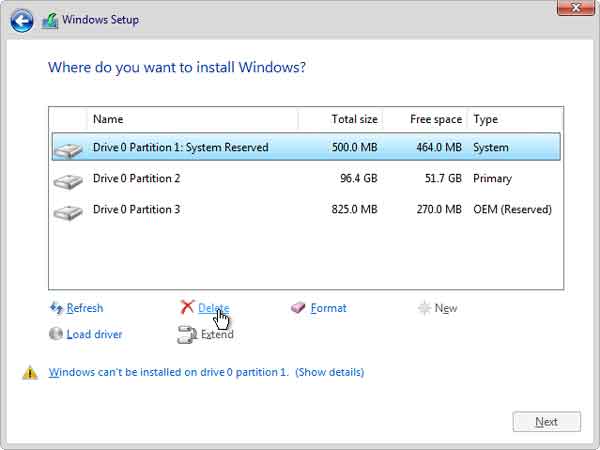Screen dimensions: 600x450
Task: Open the Load driver link
Action: coord(94,334)
